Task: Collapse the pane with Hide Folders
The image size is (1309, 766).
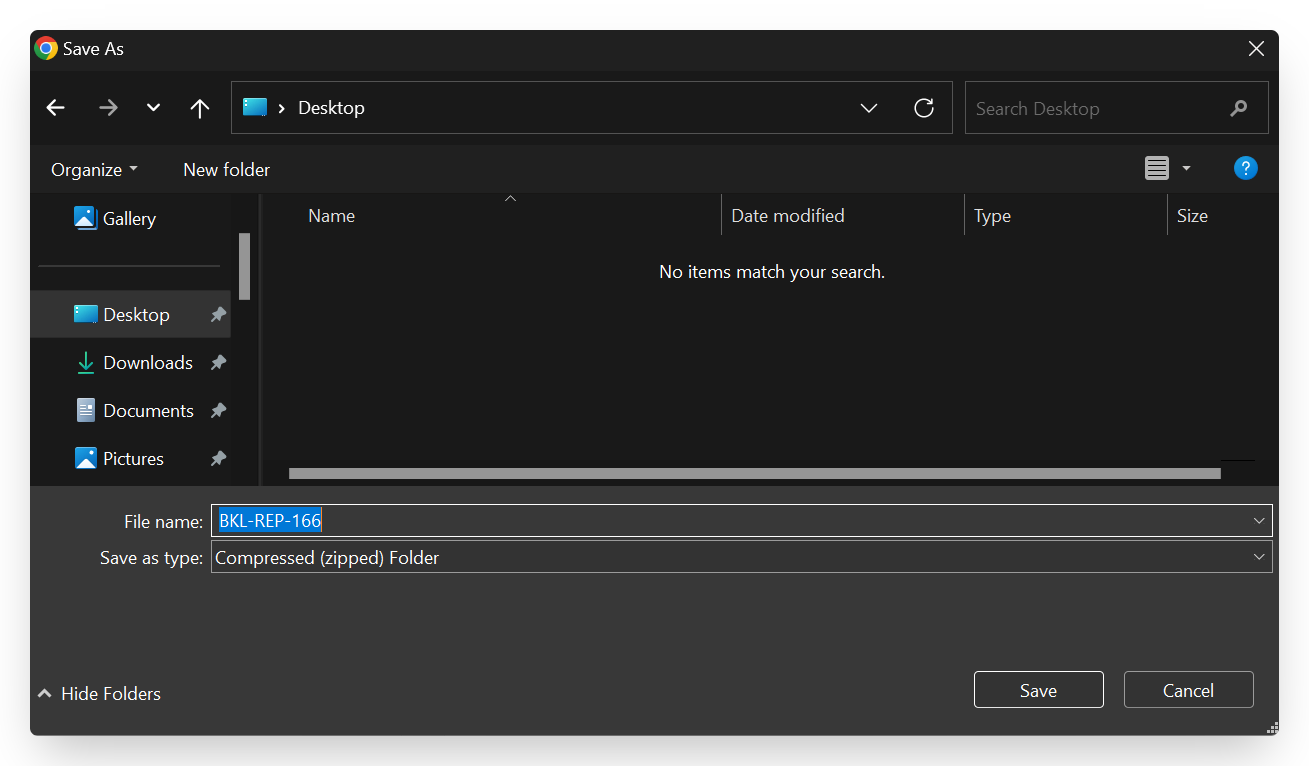Action: click(x=99, y=693)
